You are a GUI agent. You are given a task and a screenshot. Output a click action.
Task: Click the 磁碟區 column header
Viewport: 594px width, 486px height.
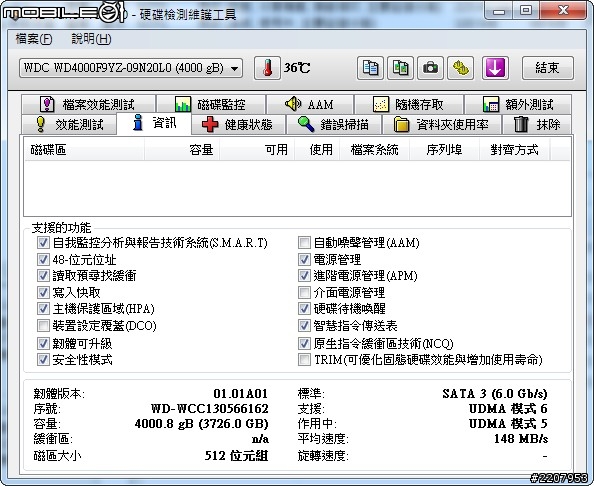(x=84, y=150)
